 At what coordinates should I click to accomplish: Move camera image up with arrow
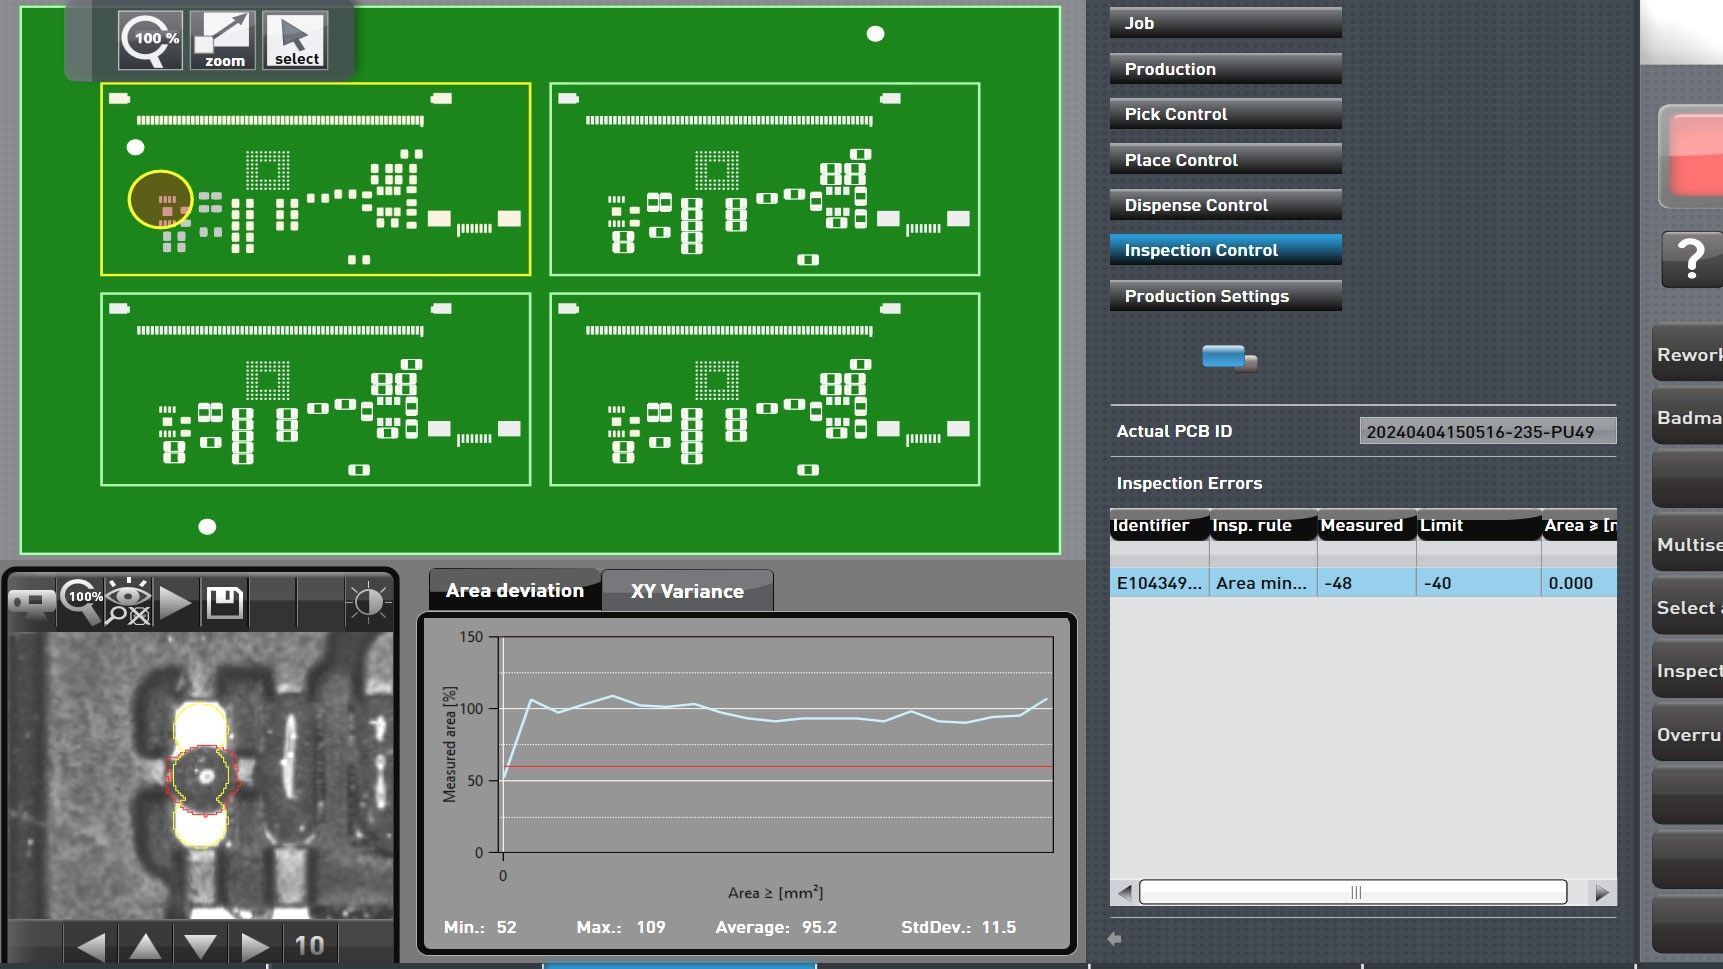point(146,946)
